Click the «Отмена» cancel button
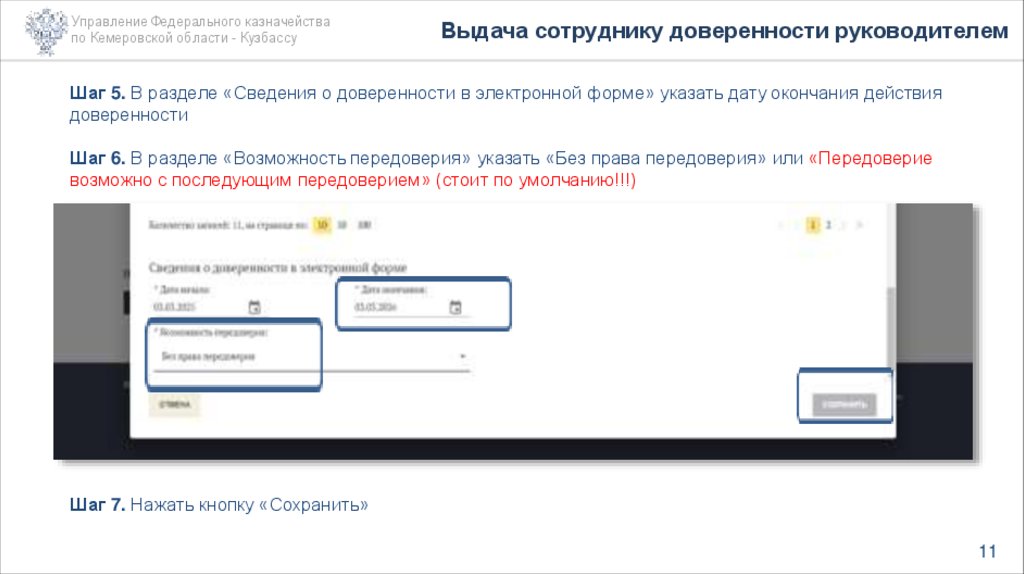 [x=174, y=405]
